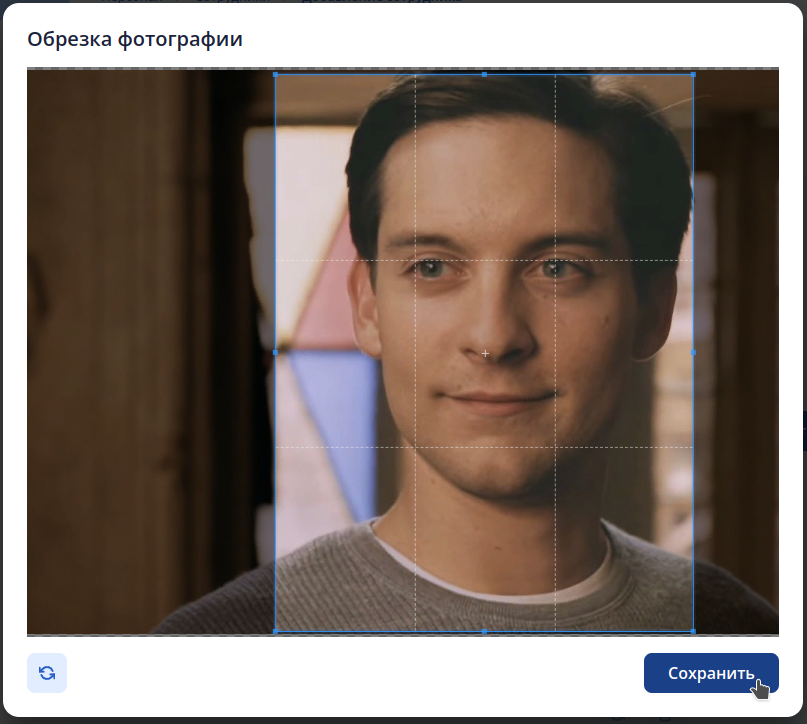807x724 pixels.
Task: Click the top-left corner crop handle
Action: (275, 74)
